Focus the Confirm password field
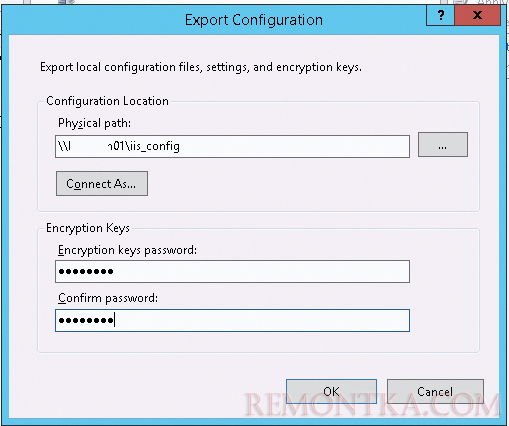509x426 pixels. pyautogui.click(x=232, y=320)
